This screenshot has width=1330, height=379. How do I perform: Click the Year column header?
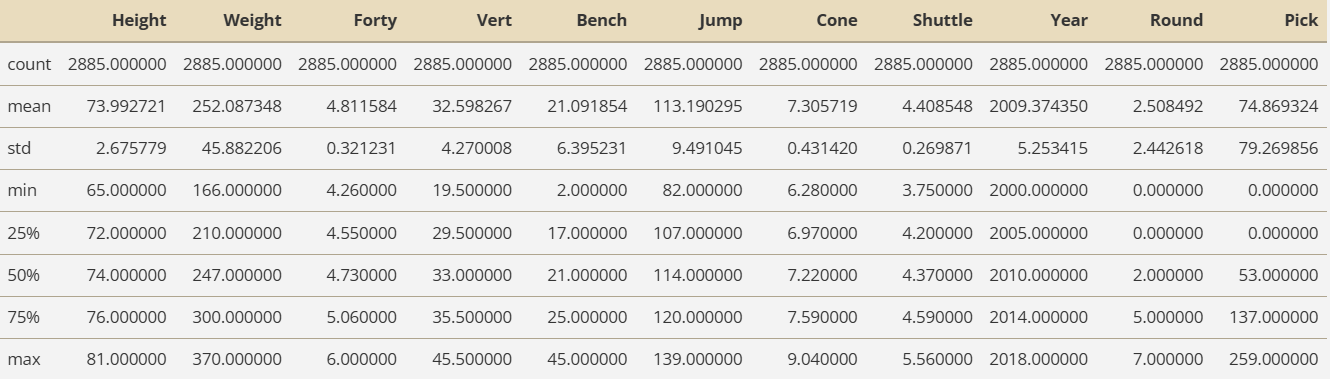pyautogui.click(x=1069, y=20)
